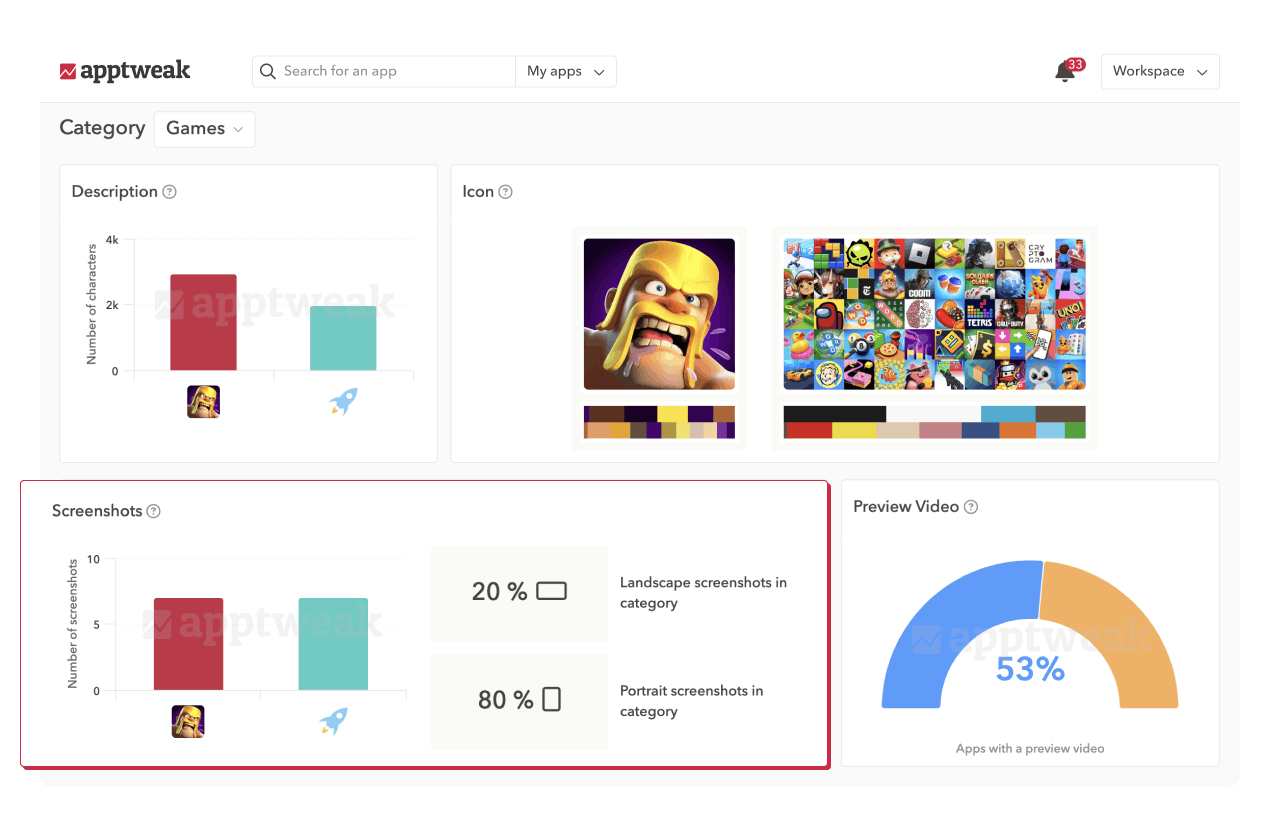This screenshot has width=1280, height=827.
Task: Click help icon next to Description
Action: click(170, 192)
